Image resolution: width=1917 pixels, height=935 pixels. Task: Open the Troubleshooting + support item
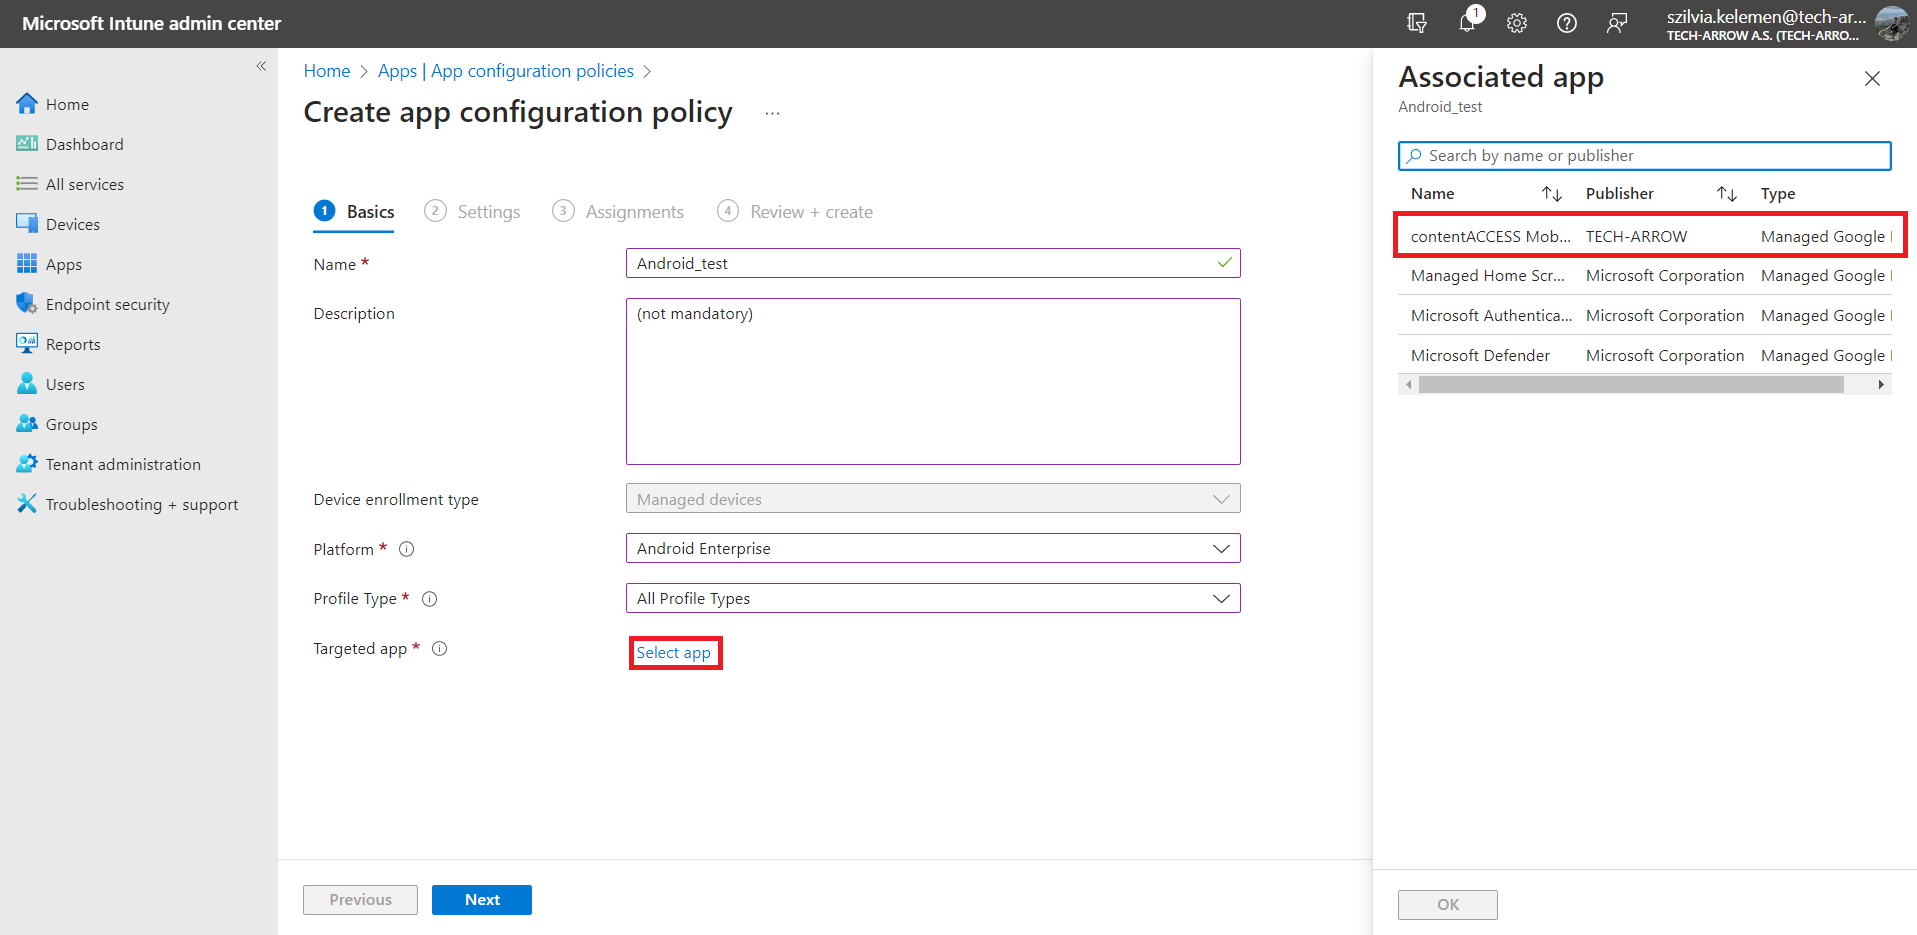(x=141, y=504)
